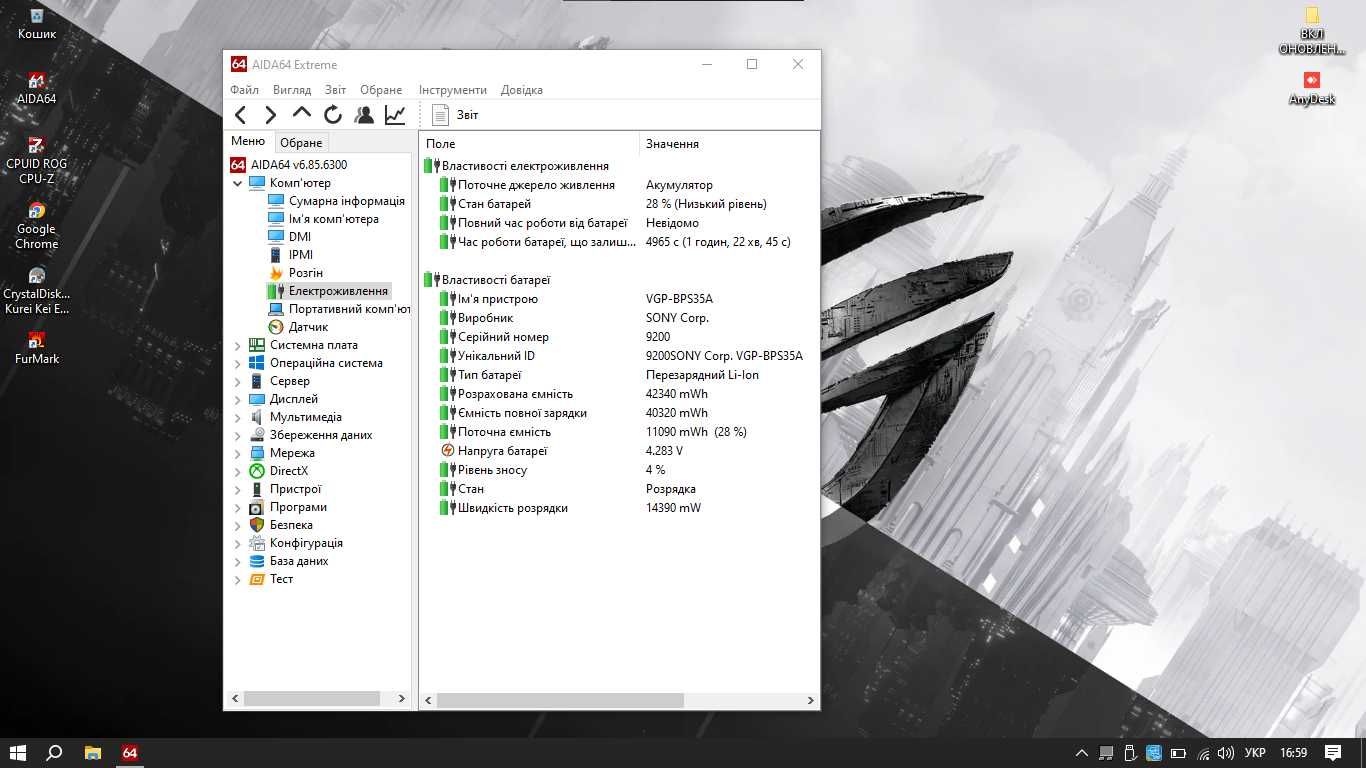1366x768 pixels.
Task: Open the graph chart toolbar icon
Action: pos(395,115)
